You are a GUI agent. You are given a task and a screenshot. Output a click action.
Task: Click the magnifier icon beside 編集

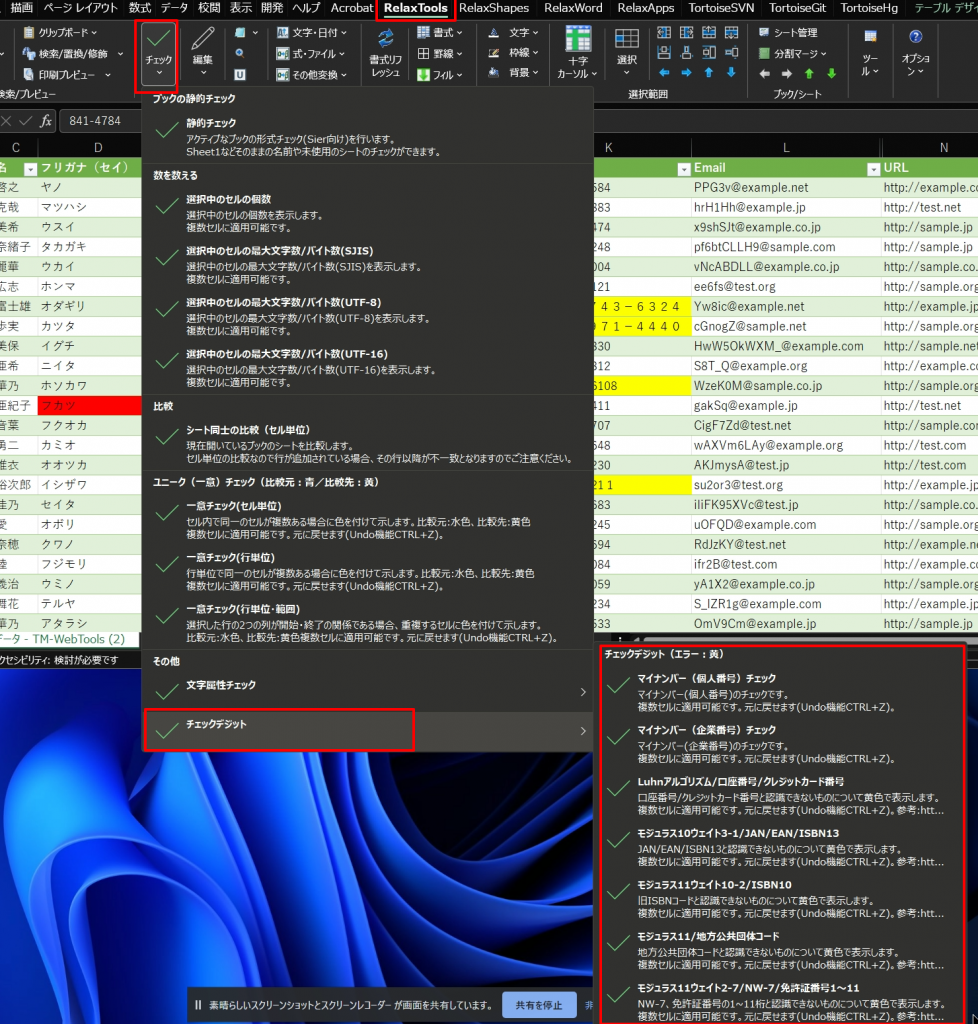coord(240,54)
